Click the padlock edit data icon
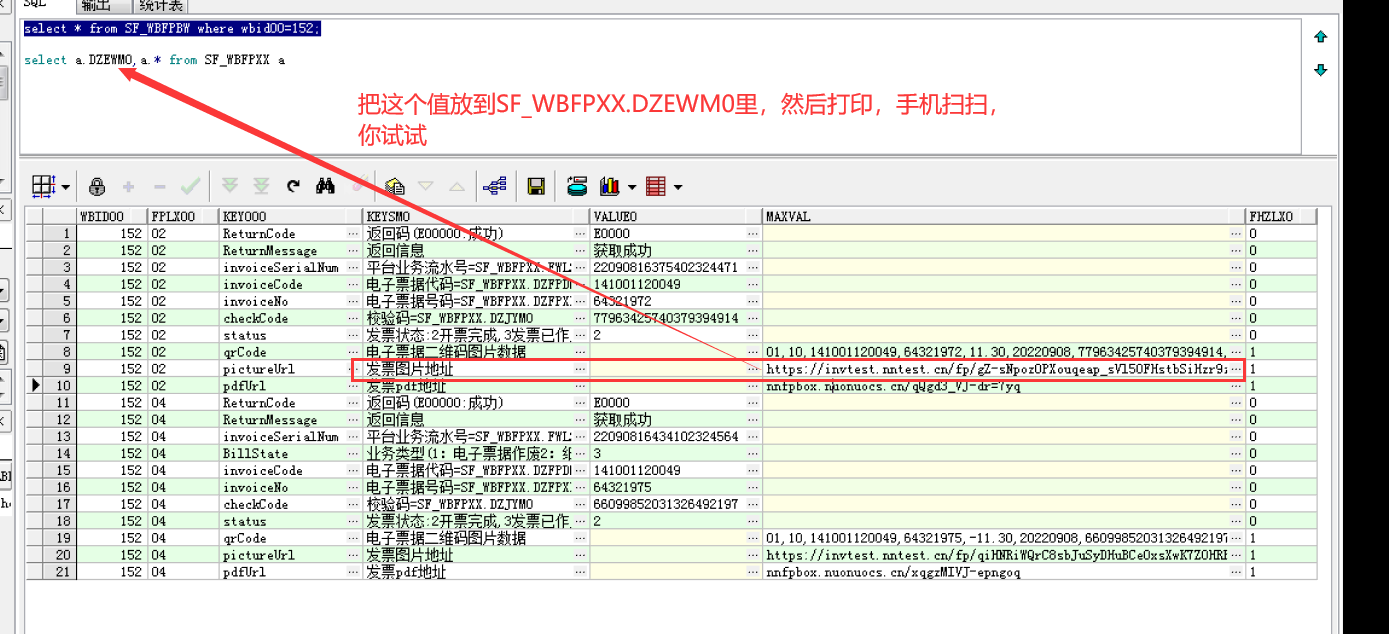1389x634 pixels. [x=97, y=186]
